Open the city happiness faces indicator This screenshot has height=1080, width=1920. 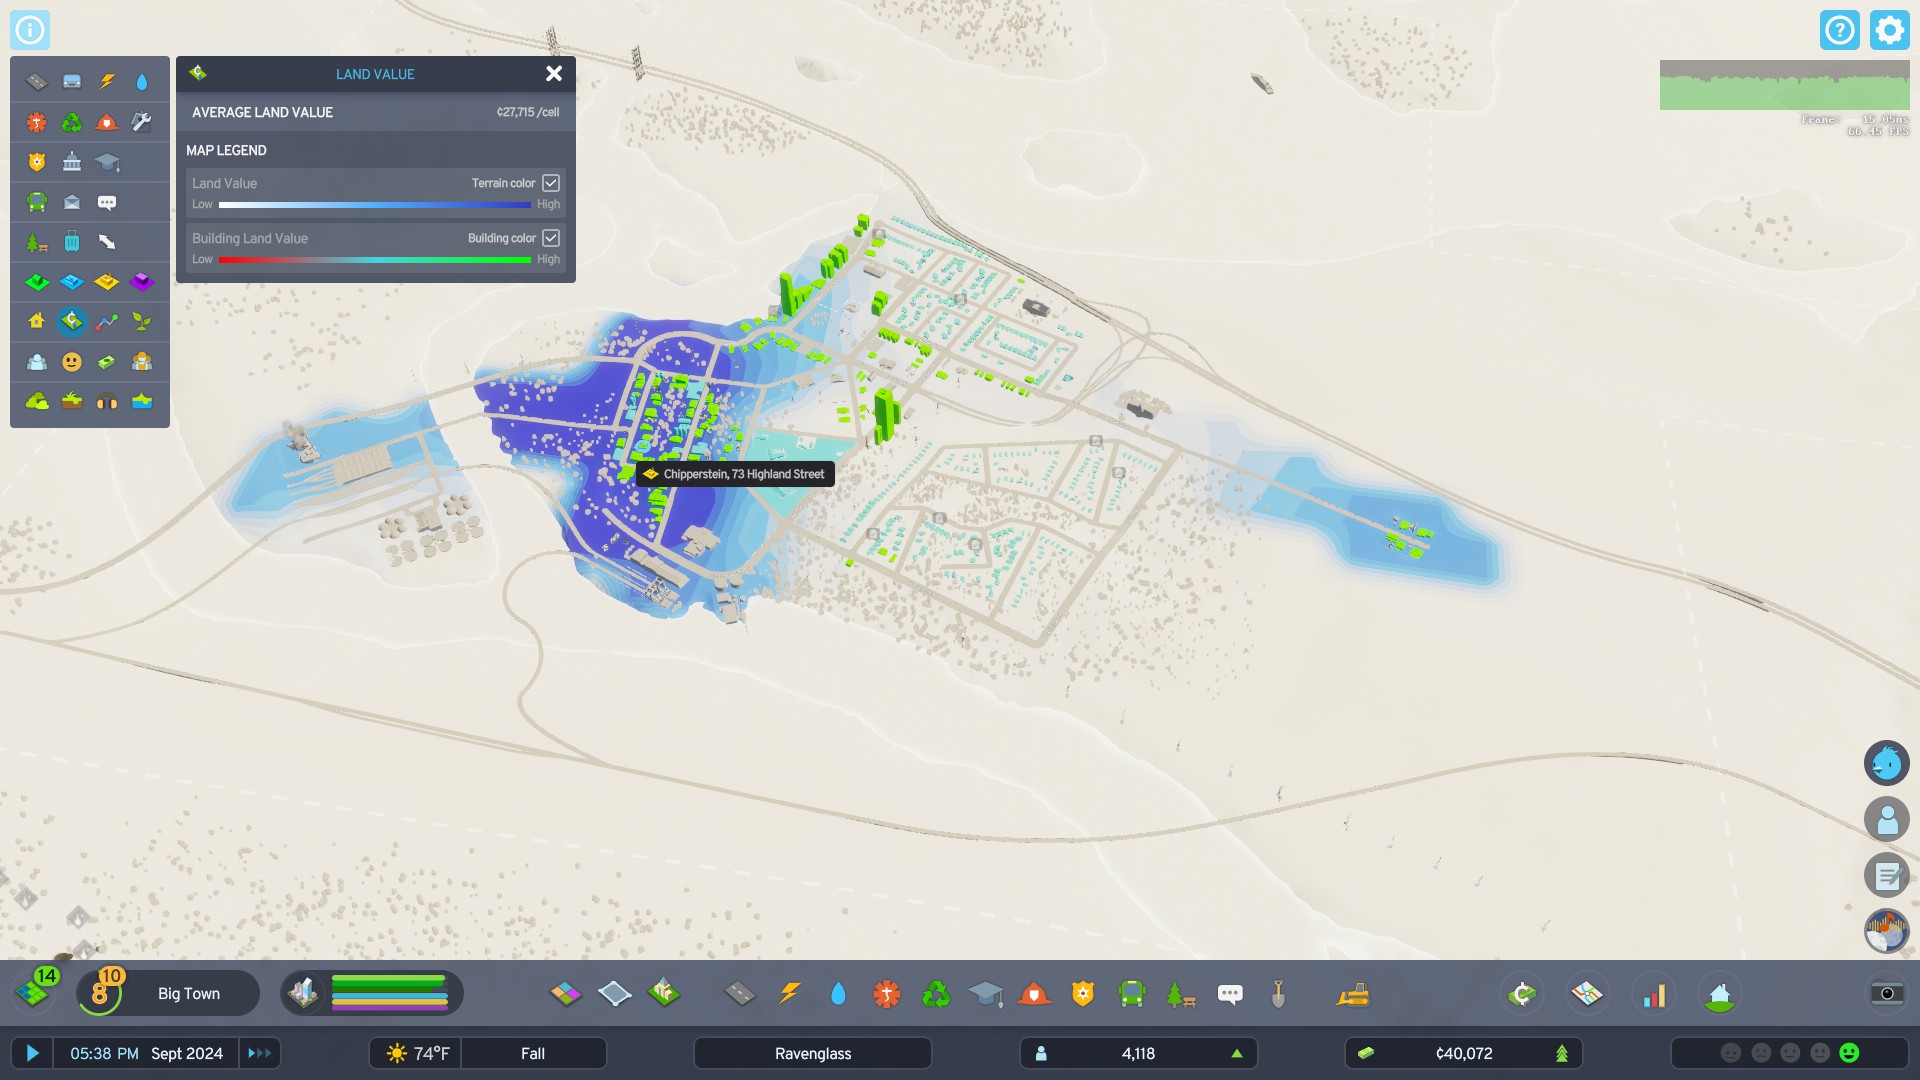point(1790,1053)
